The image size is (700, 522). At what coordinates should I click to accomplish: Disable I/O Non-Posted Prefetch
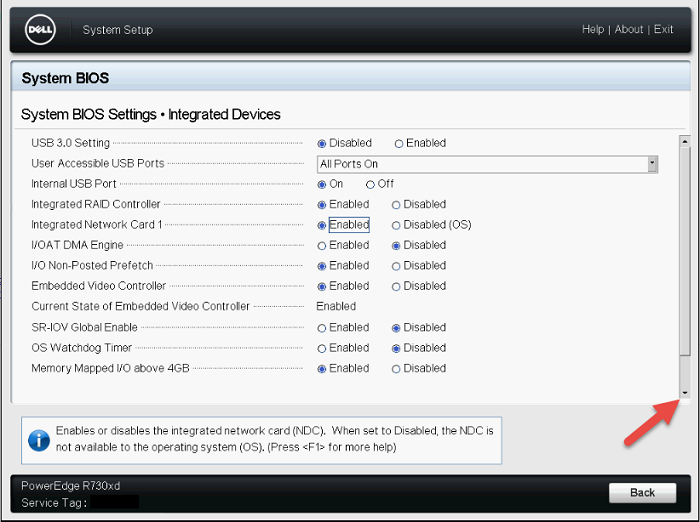[397, 266]
